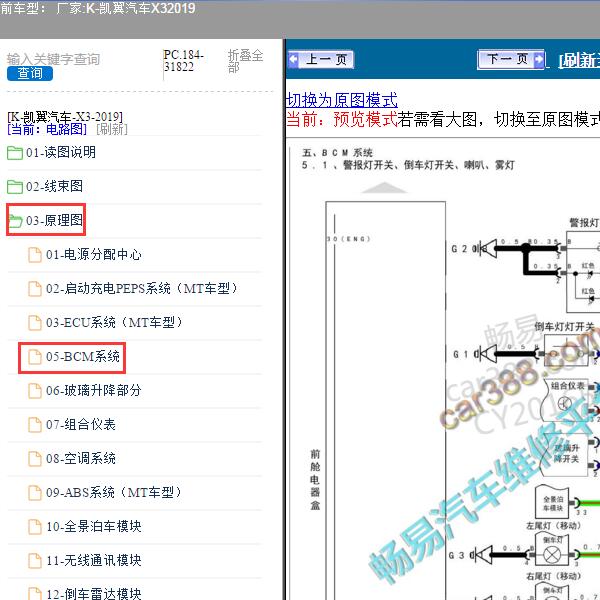Viewport: 600px width, 600px height.
Task: Switch to original image mode via 切换为原图模式
Action: (x=342, y=100)
